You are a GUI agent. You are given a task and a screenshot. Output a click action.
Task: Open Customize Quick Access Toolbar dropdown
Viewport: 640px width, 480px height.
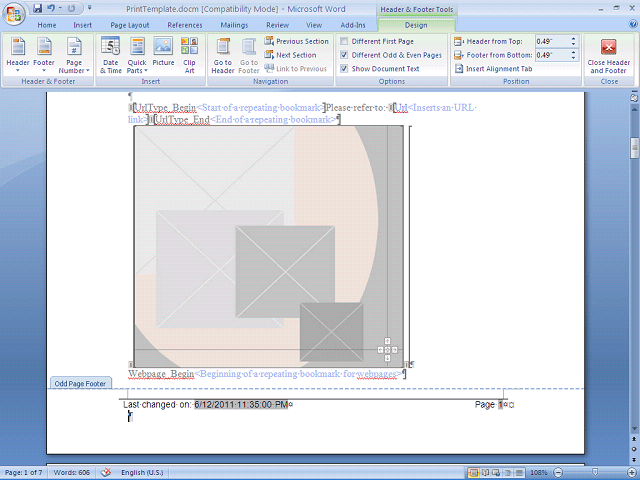coord(89,8)
